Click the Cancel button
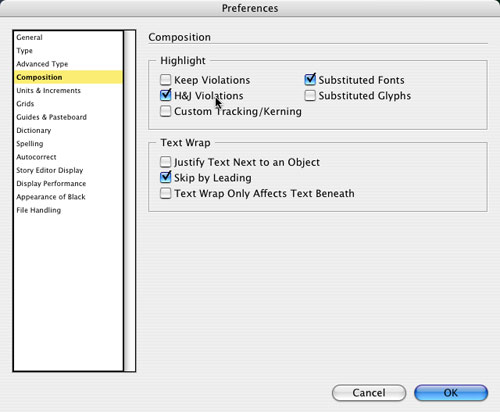Image resolution: width=500 pixels, height=412 pixels. tap(369, 393)
